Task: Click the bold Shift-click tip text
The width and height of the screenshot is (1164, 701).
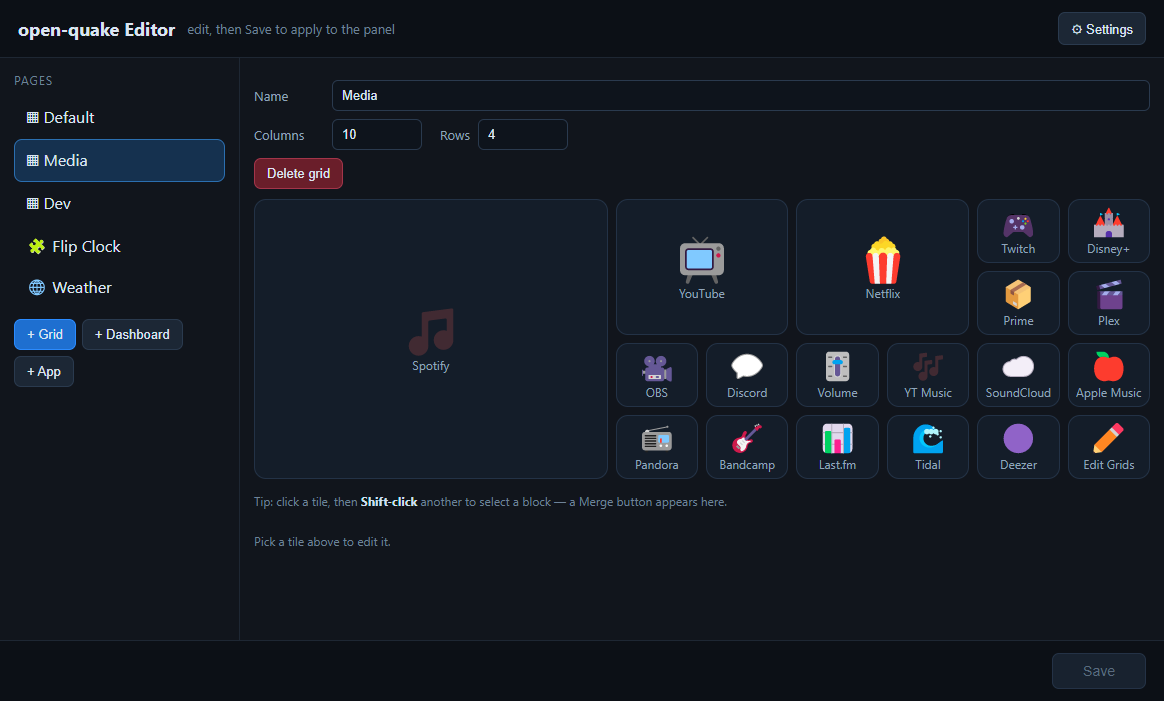Action: coord(389,502)
